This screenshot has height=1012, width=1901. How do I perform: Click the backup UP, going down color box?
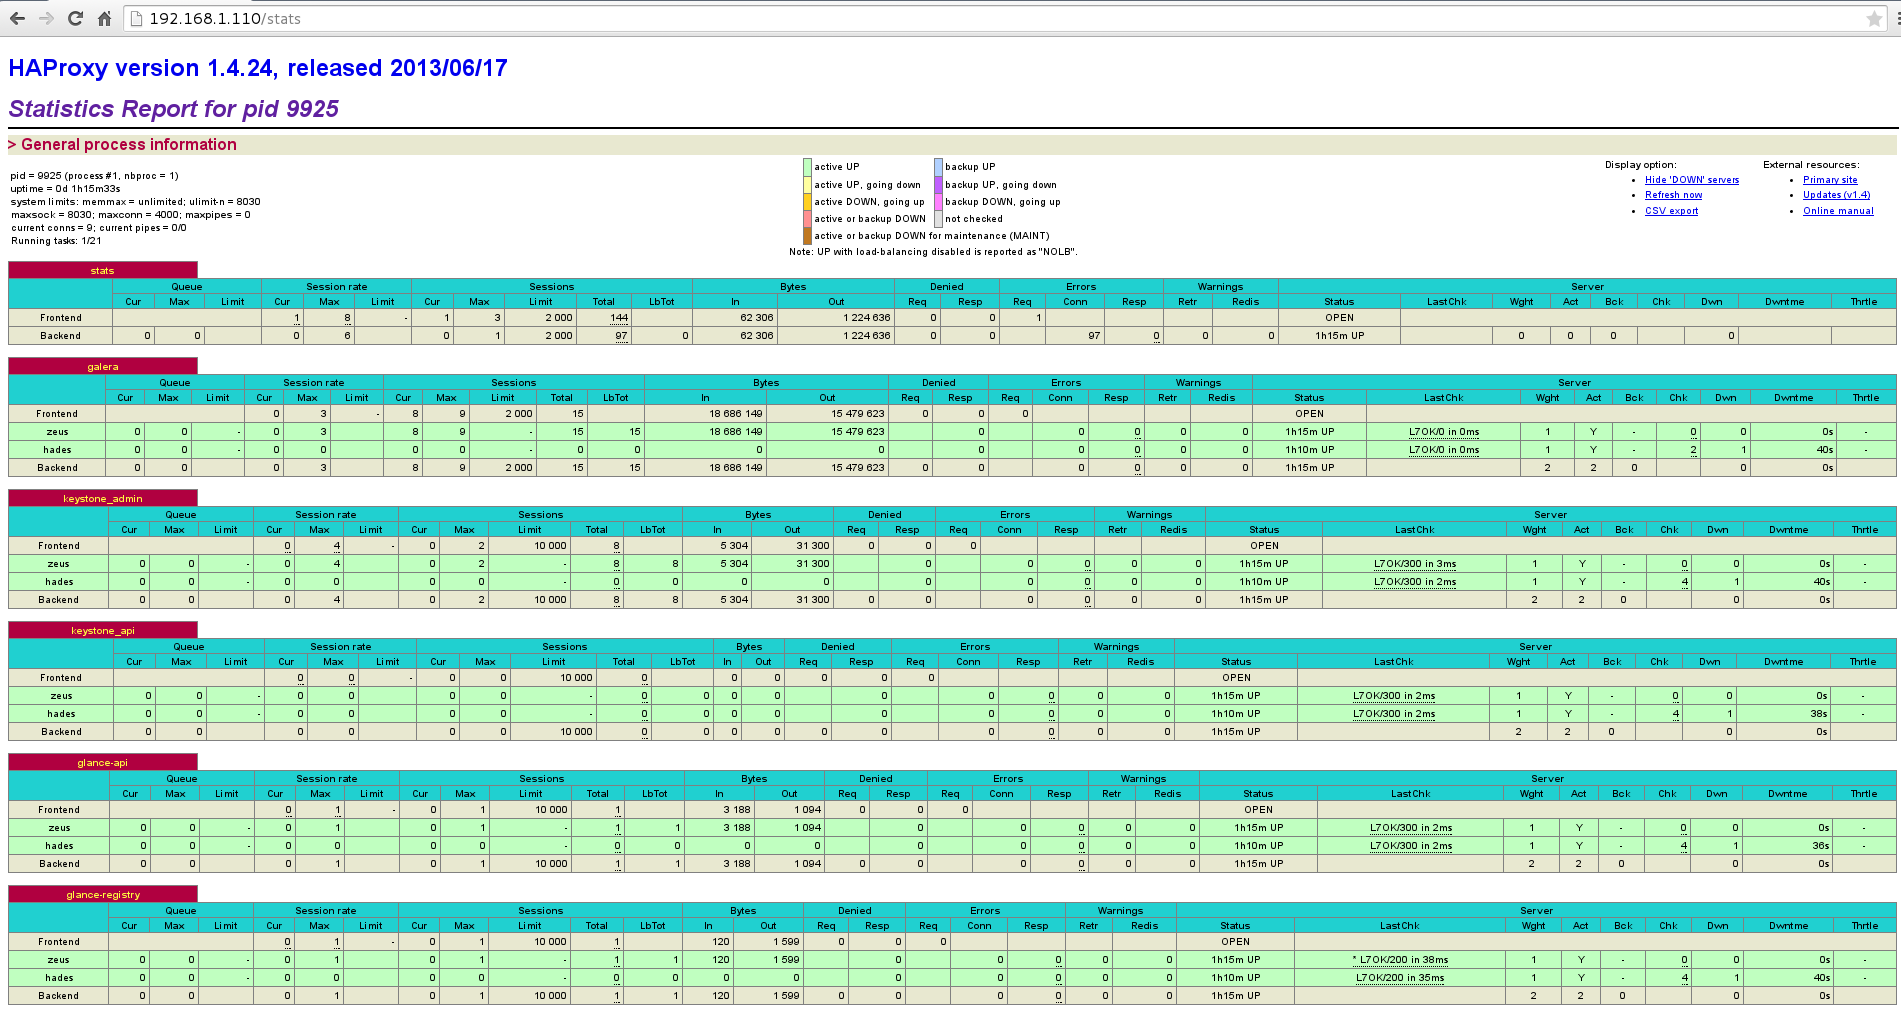[938, 185]
